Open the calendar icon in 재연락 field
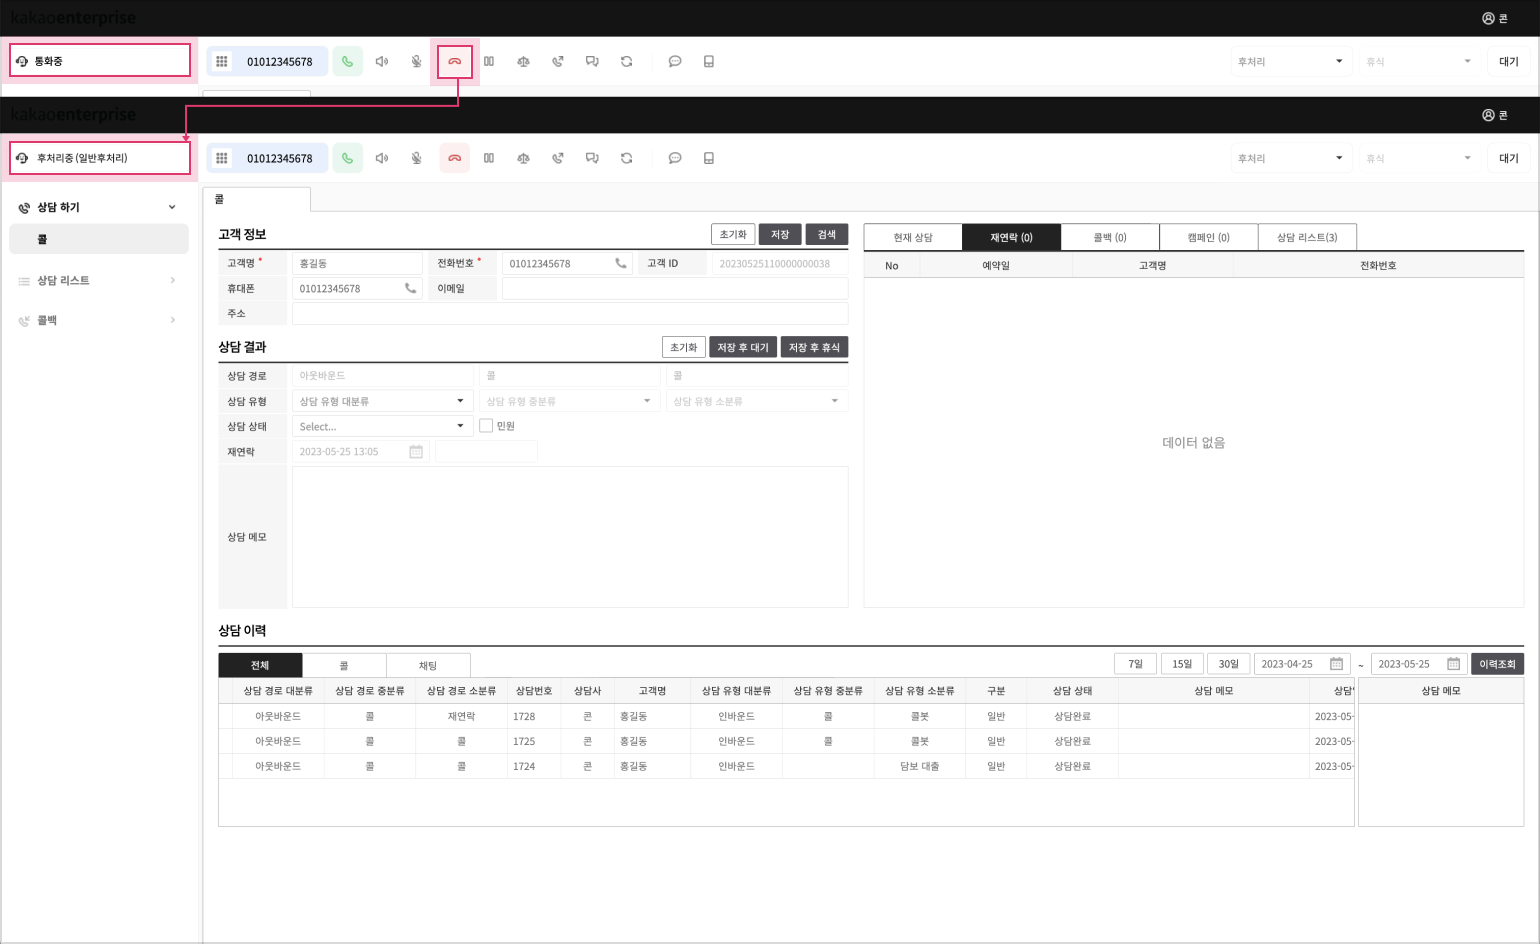 click(x=416, y=452)
